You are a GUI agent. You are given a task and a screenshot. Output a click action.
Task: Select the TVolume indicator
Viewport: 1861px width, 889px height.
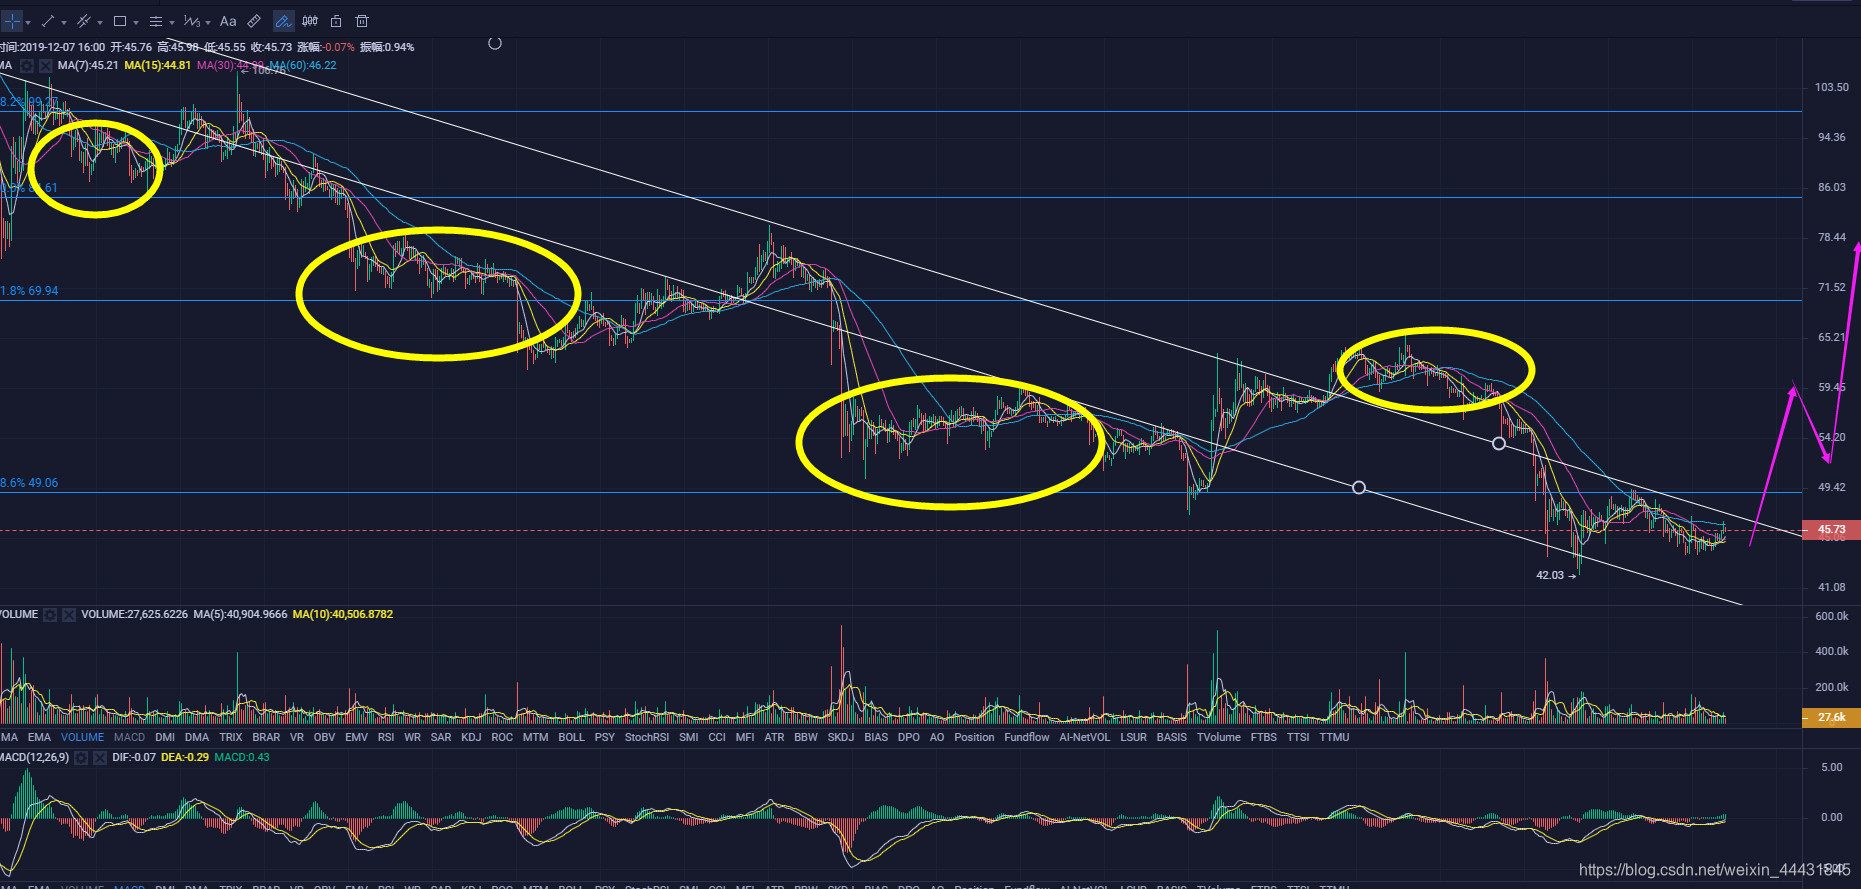pyautogui.click(x=1218, y=737)
